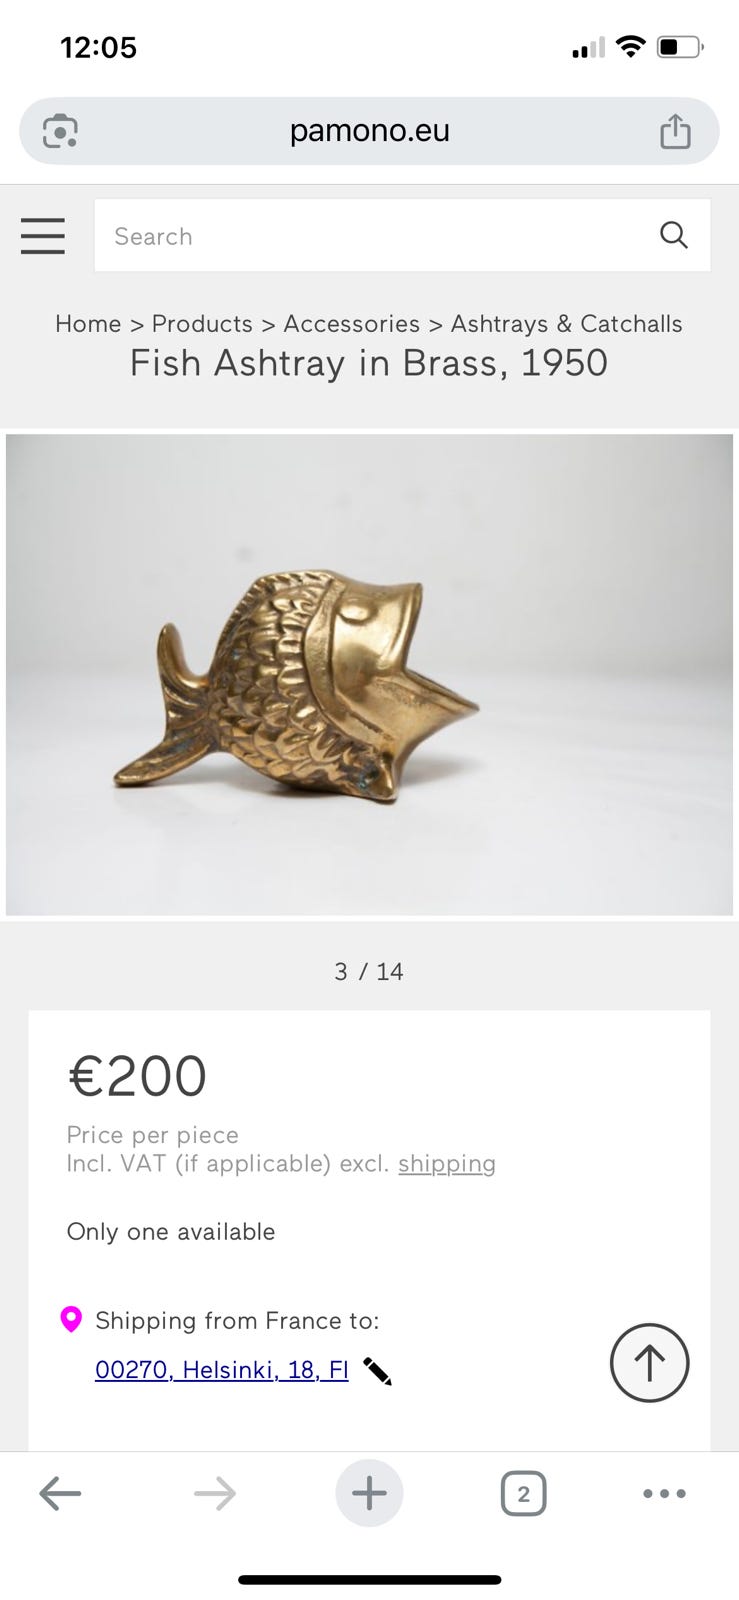Open the Products breadcrumb link
This screenshot has width=739, height=1600.
click(202, 324)
